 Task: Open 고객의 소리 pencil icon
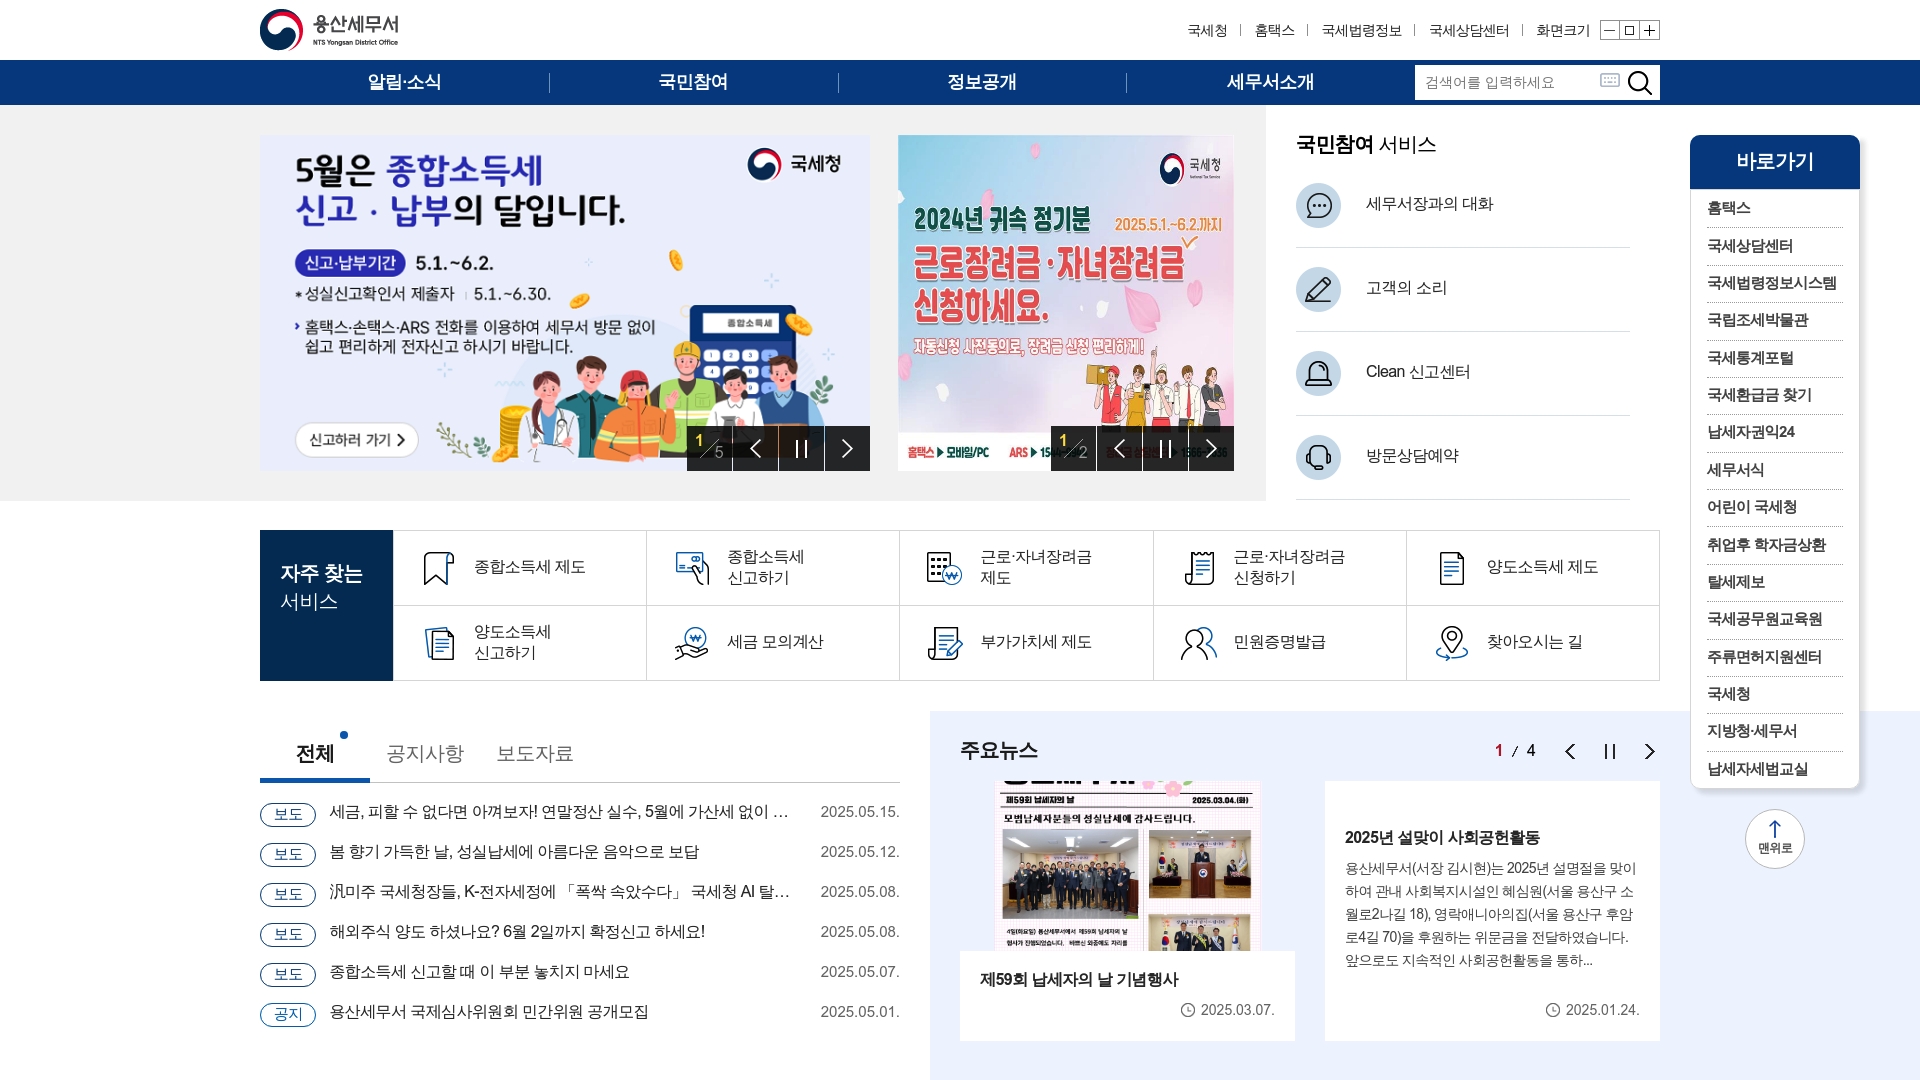1318,289
